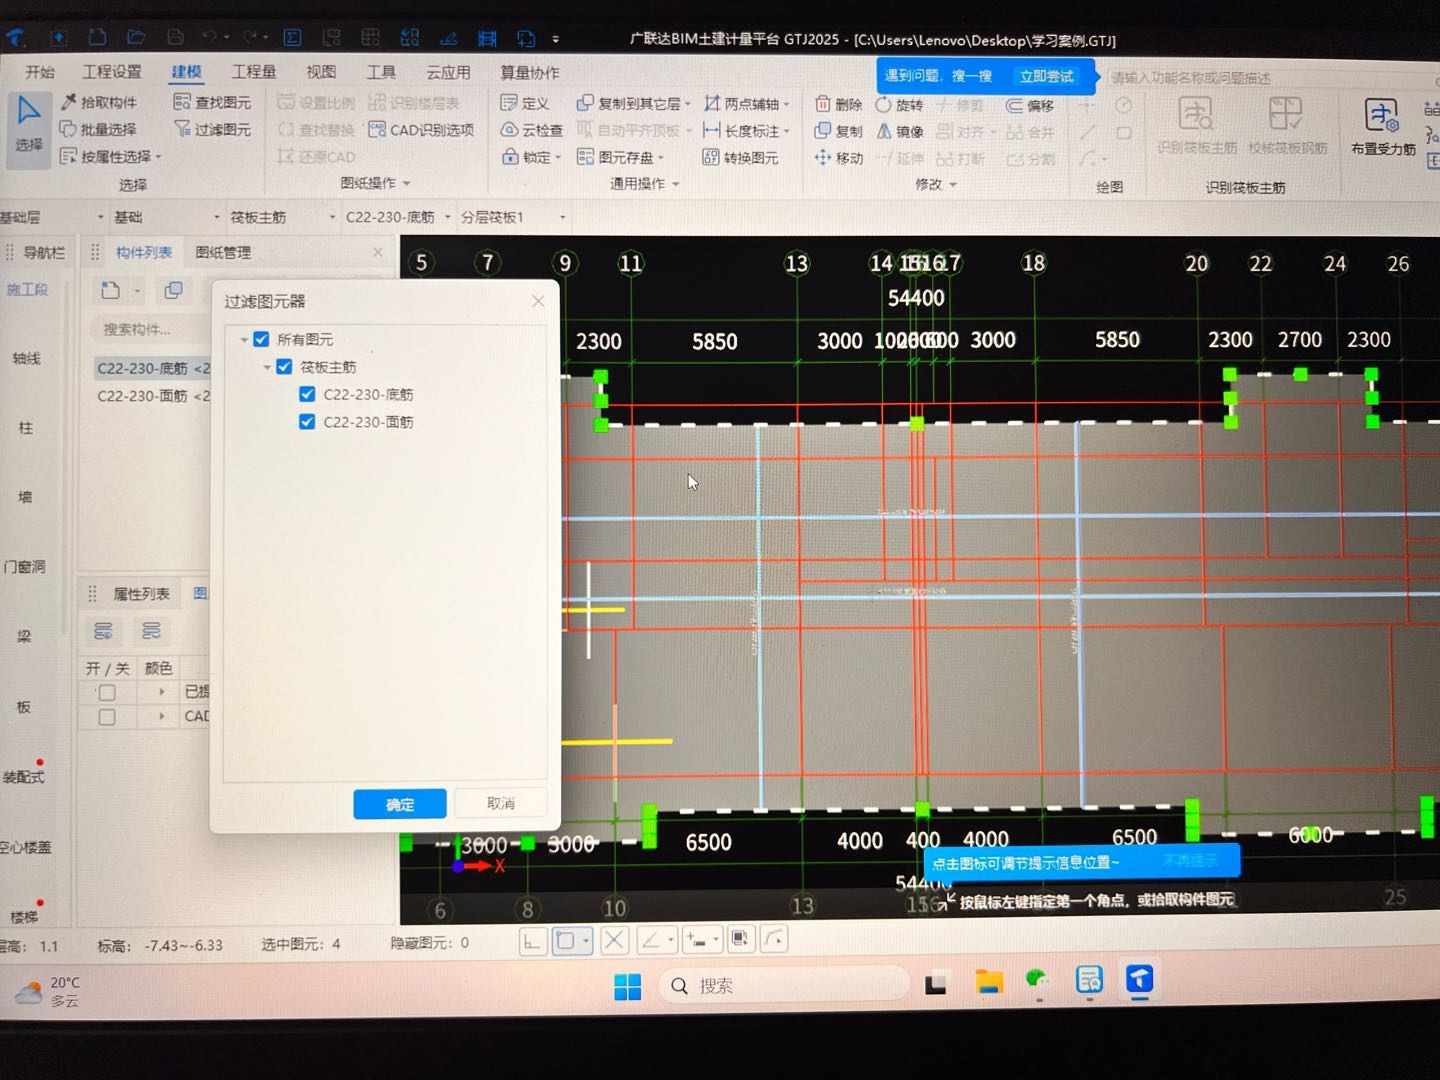Switch to the 工程设置 ribbon tab
Screen dimensions: 1440x1080
click(112, 72)
